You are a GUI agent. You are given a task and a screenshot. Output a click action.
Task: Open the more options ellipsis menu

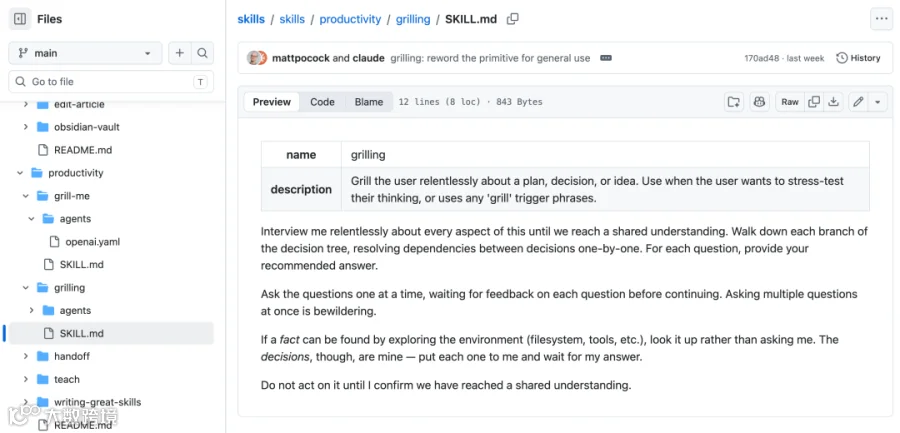click(x=882, y=19)
